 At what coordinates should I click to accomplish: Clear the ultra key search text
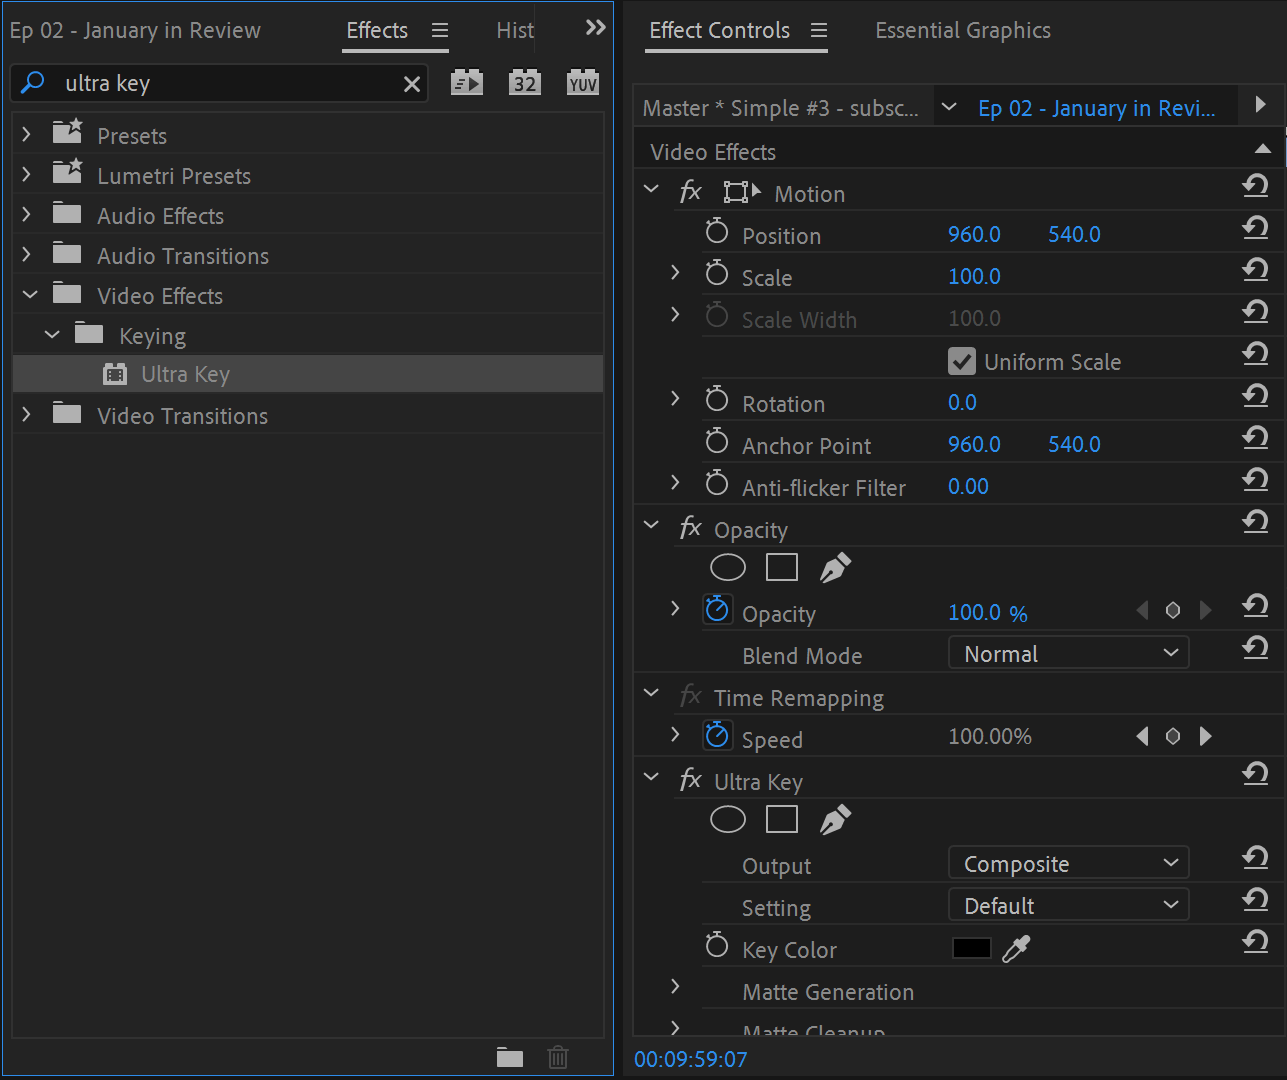click(412, 84)
